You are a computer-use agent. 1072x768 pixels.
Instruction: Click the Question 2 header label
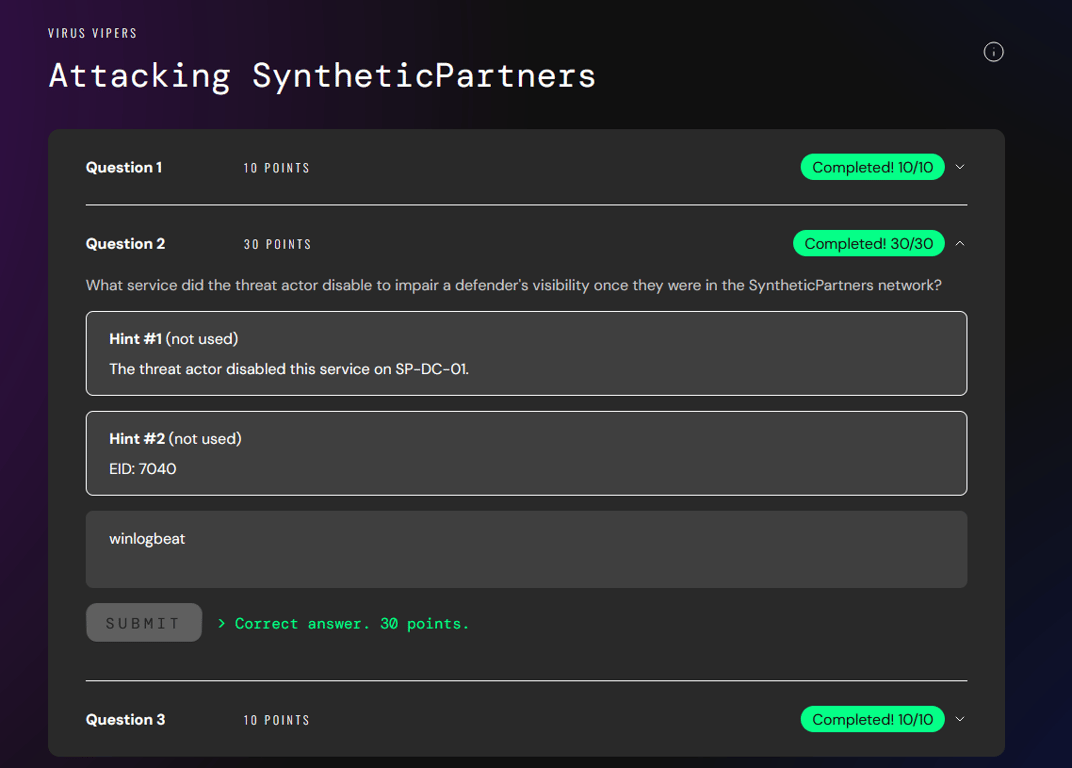[126, 244]
